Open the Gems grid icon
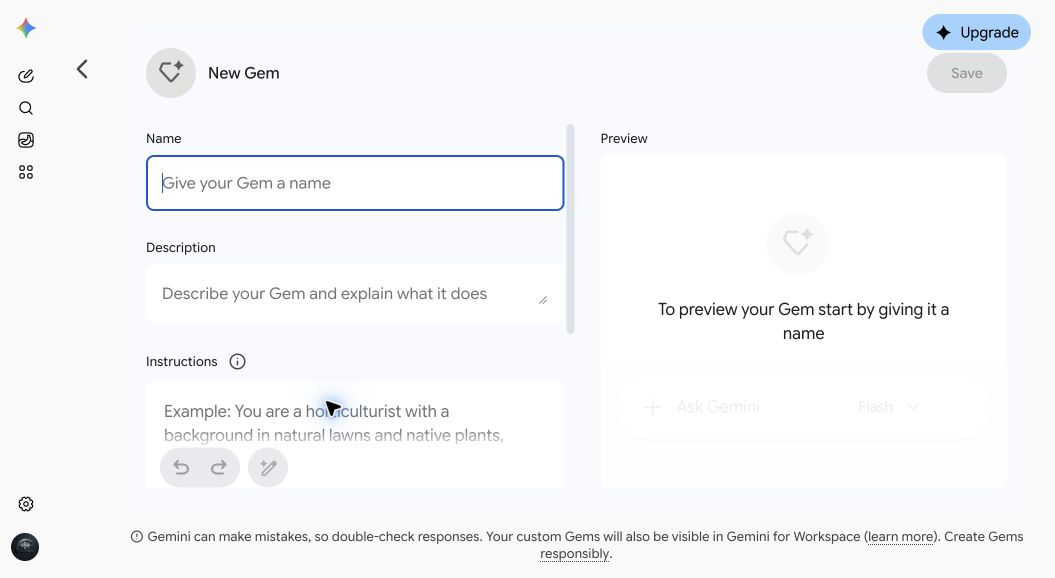 pyautogui.click(x=26, y=172)
